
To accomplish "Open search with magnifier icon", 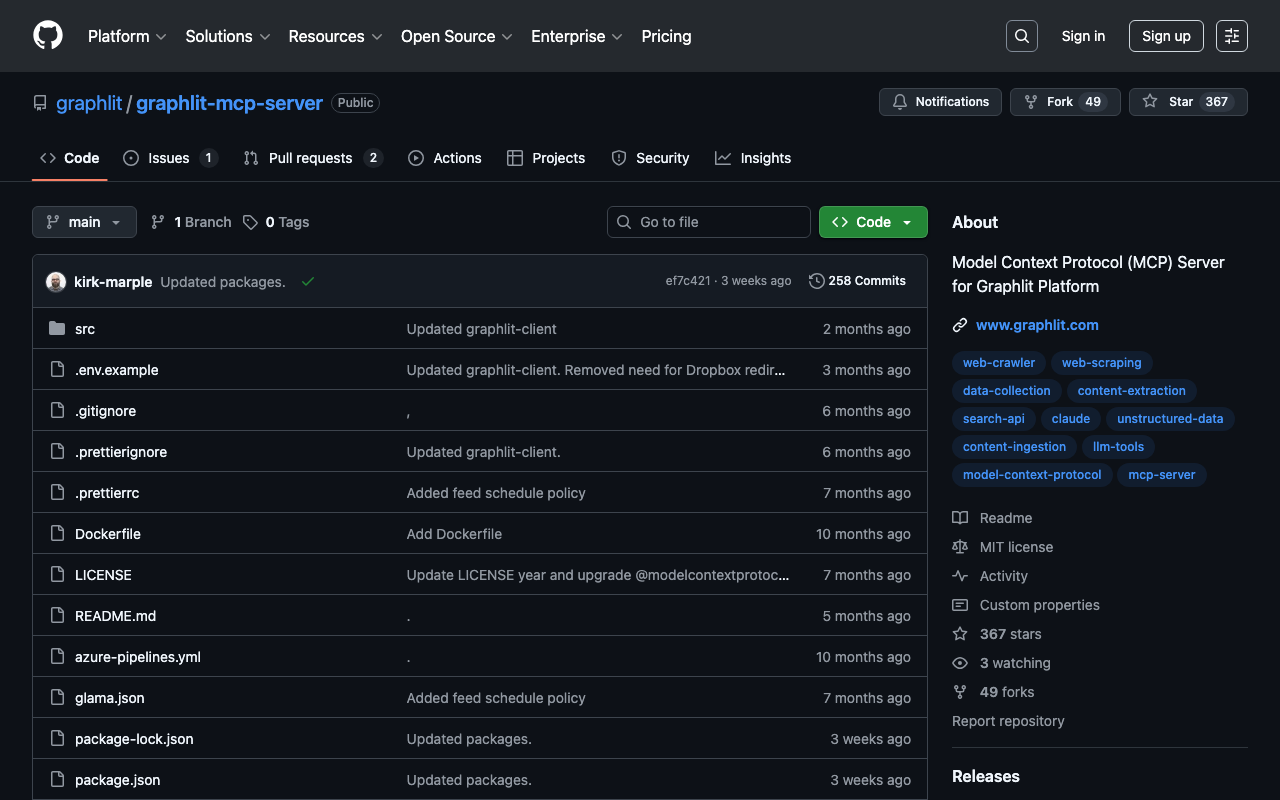I will click(1021, 36).
